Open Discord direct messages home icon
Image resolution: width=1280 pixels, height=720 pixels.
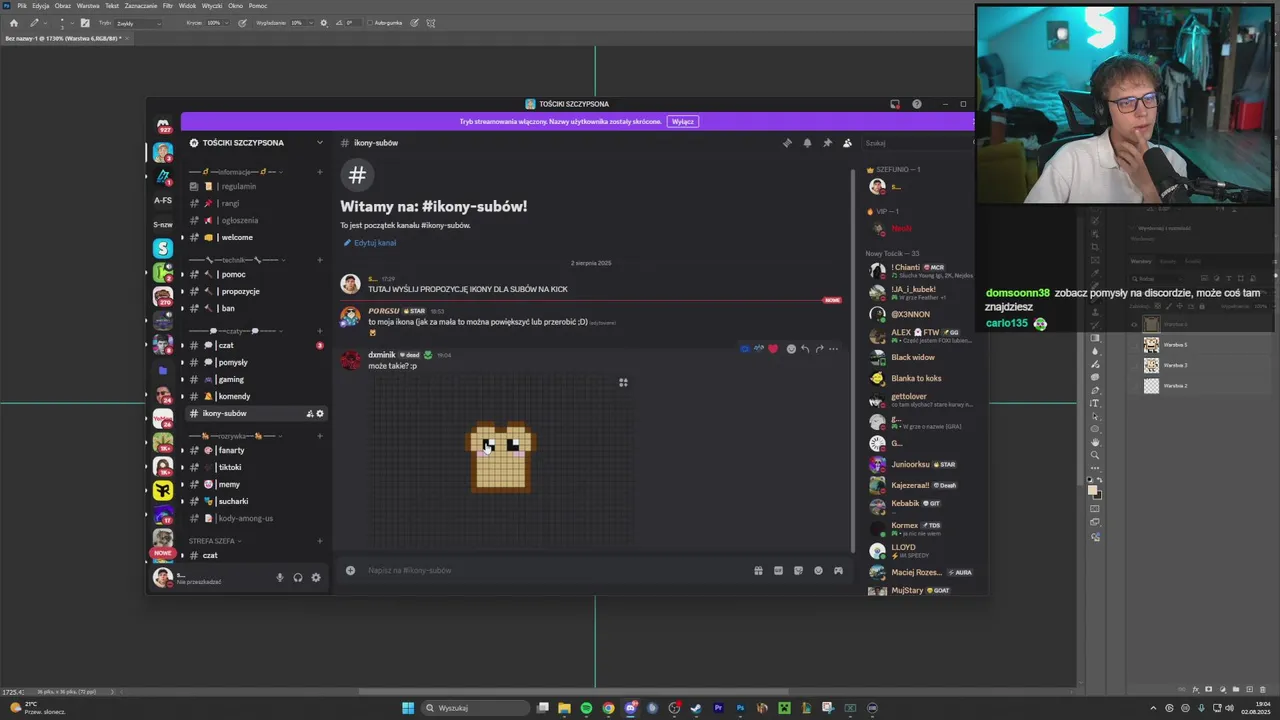coord(163,125)
